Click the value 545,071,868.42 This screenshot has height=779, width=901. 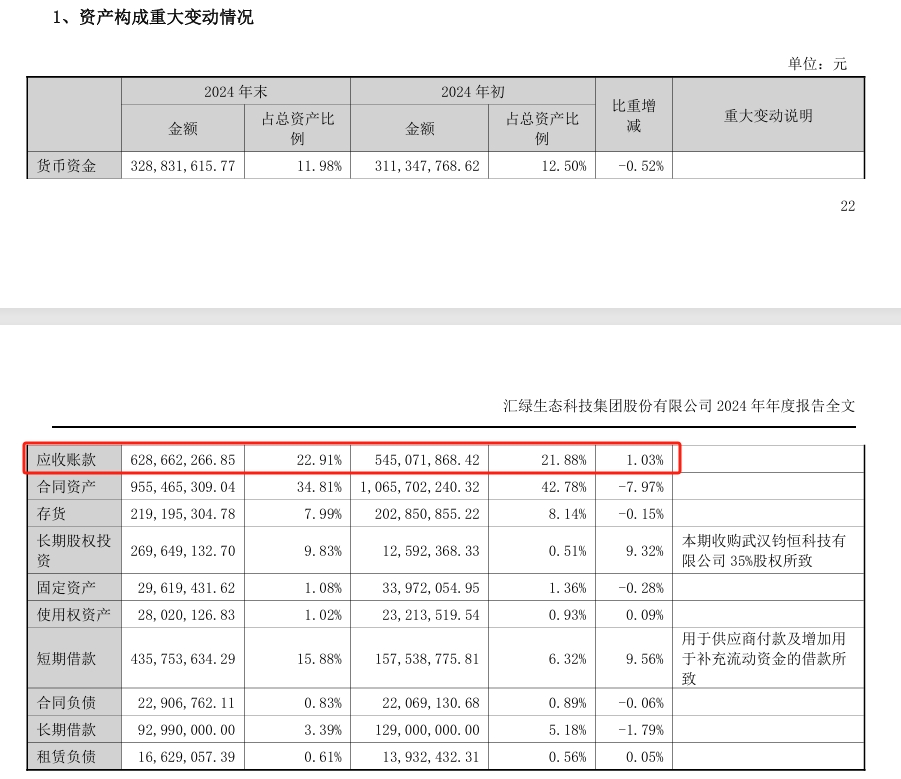tap(427, 460)
